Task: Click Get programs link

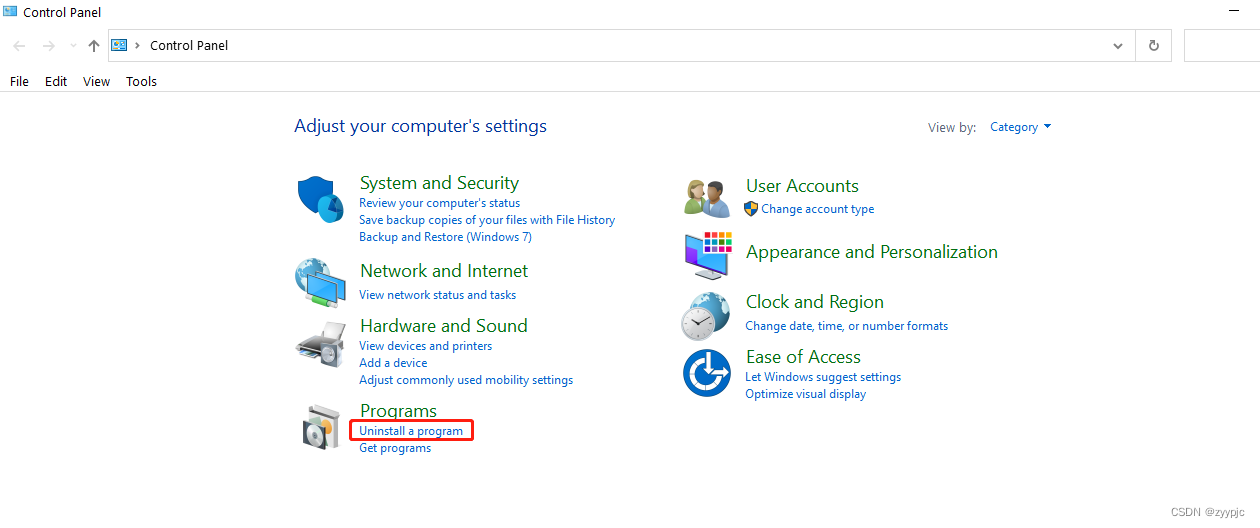Action: [395, 448]
